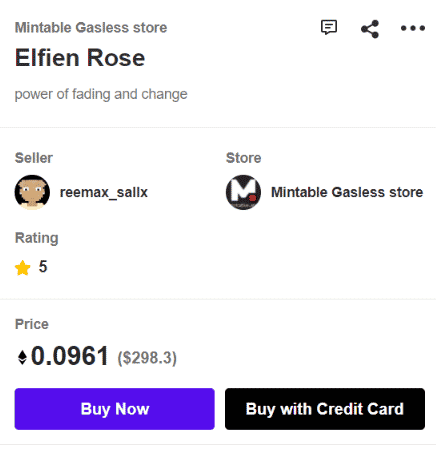Click the seller avatar of reemax_sallx

[32, 192]
